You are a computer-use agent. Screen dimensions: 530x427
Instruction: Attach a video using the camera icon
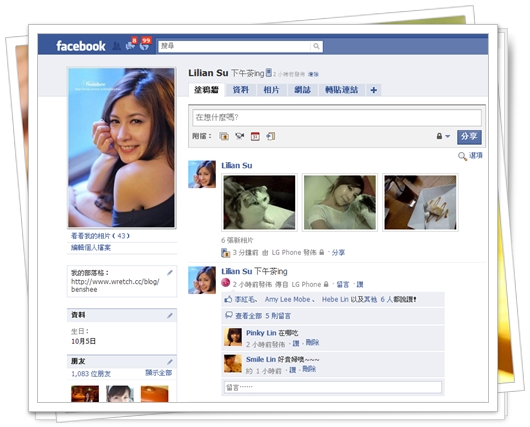240,136
